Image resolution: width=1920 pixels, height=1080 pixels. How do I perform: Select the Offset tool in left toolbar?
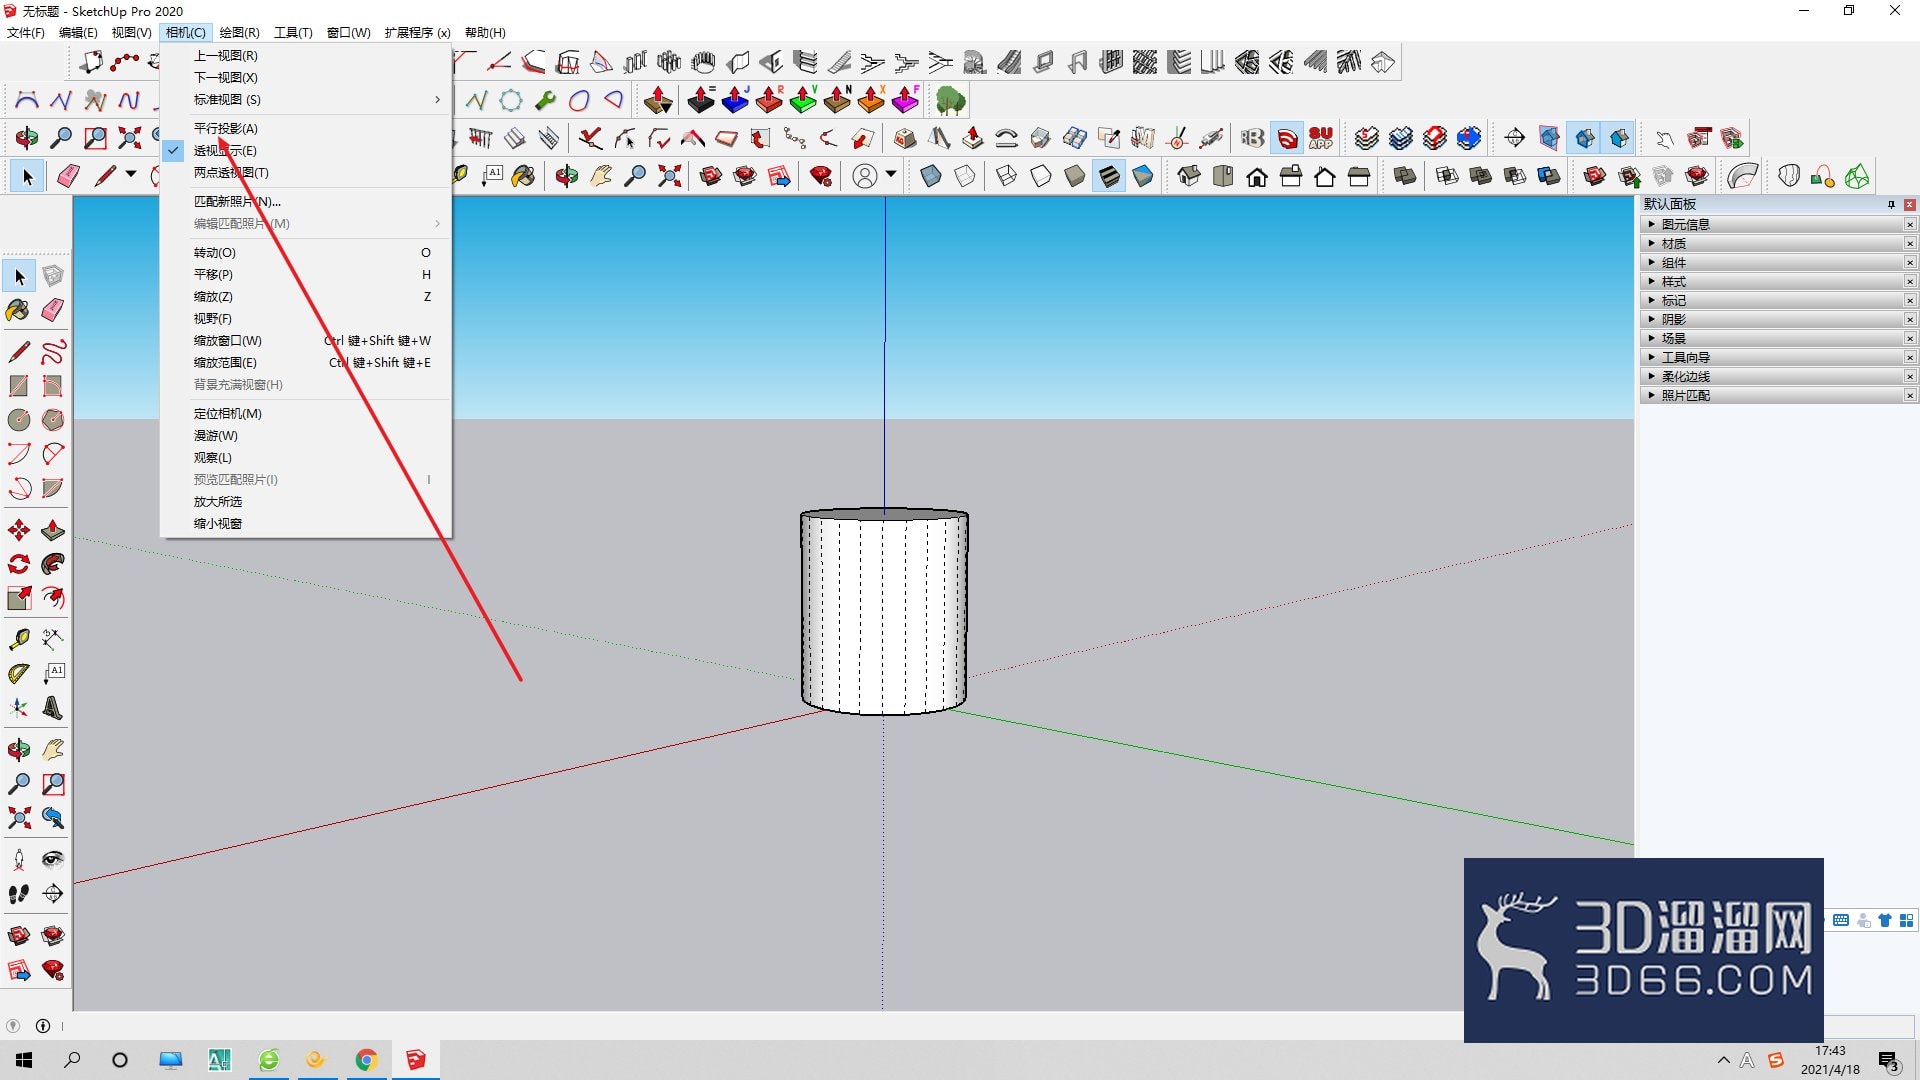[x=53, y=598]
